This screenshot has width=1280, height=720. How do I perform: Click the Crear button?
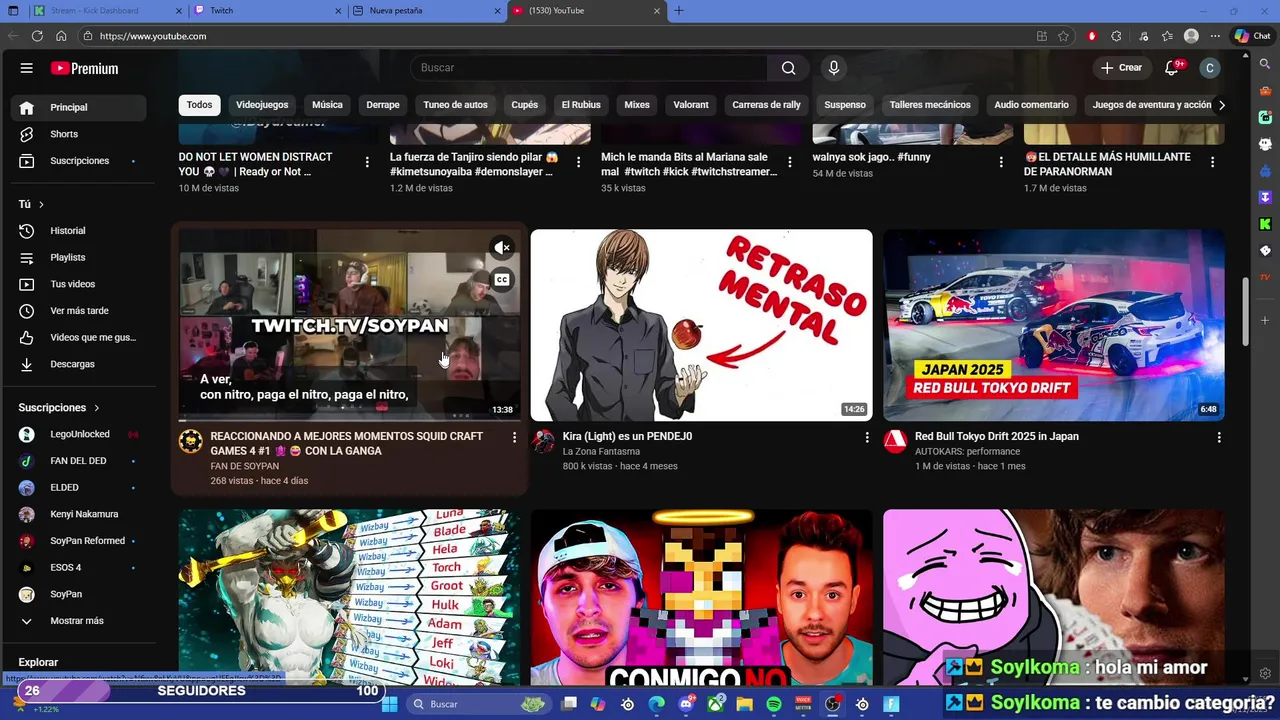point(1121,68)
